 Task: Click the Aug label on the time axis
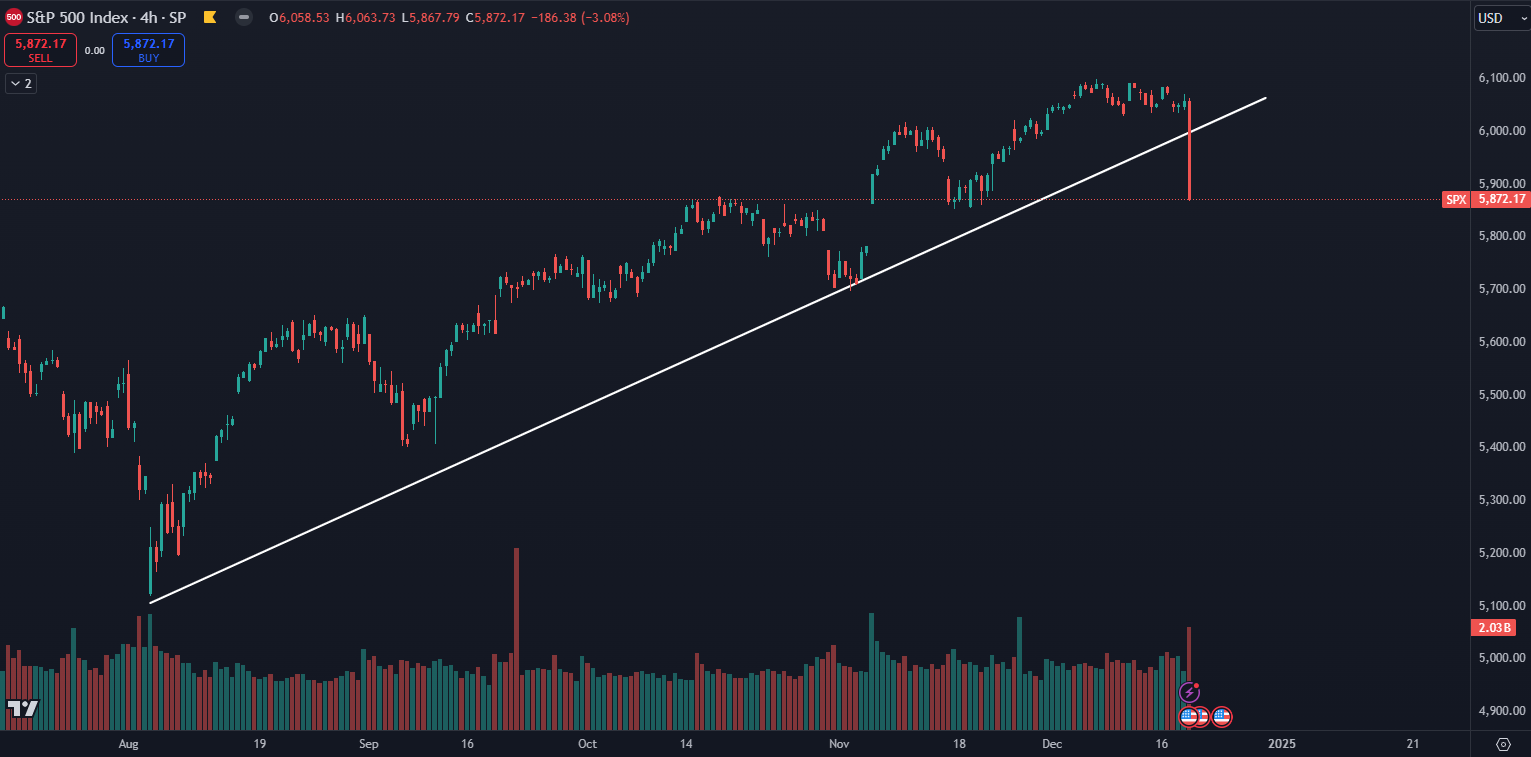tap(128, 744)
